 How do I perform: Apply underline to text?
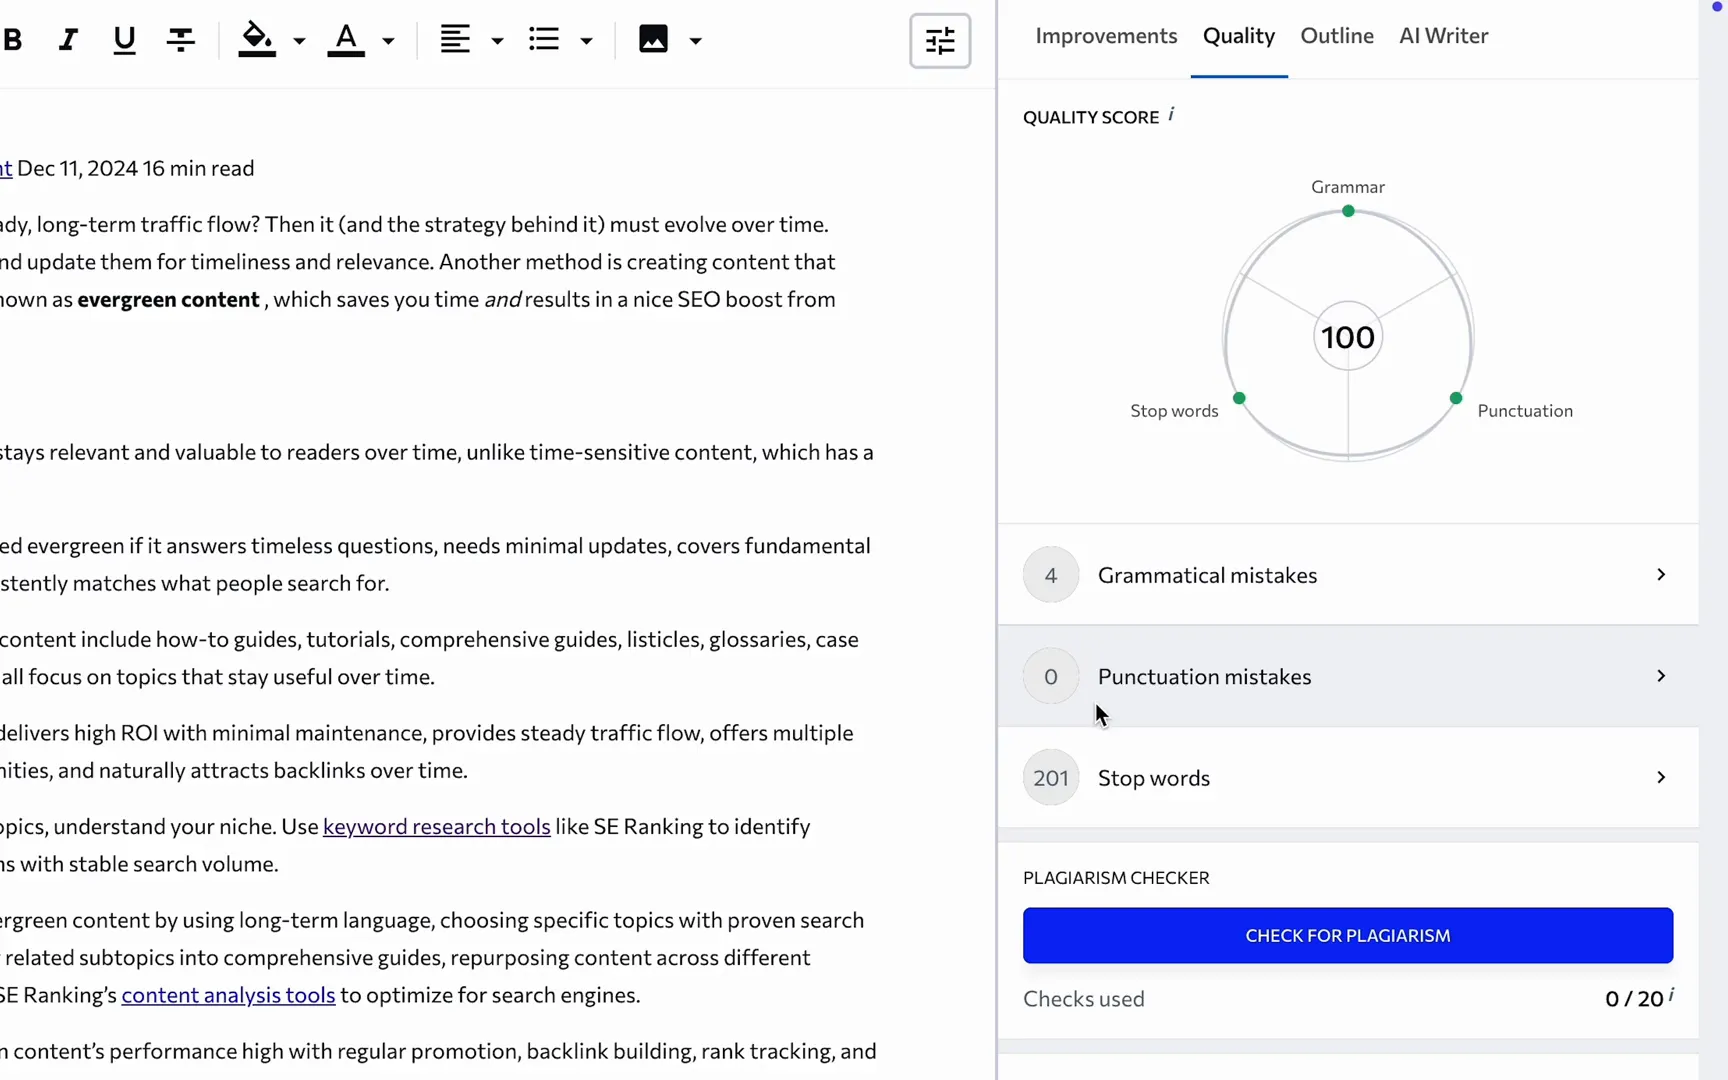[x=124, y=40]
